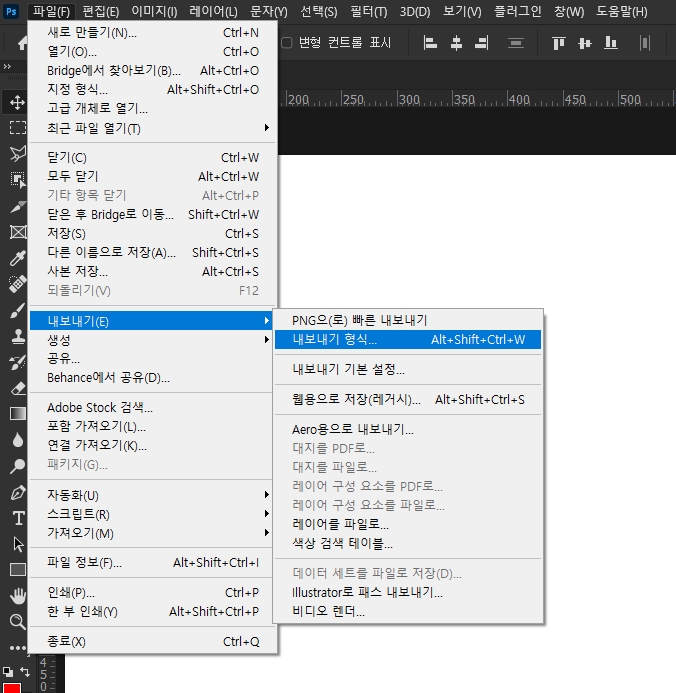Open the 보기(V) menu
Screen dimensions: 676x693
coord(462,11)
